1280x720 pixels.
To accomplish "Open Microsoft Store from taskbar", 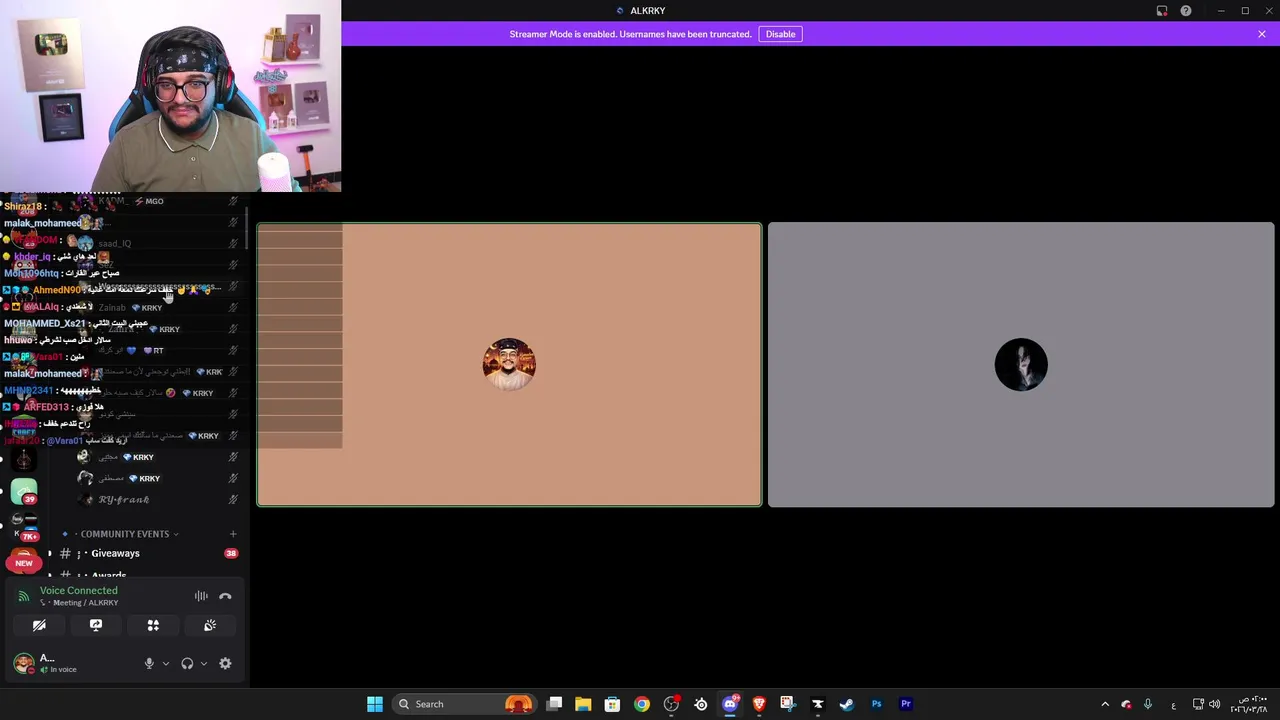I will tap(612, 704).
